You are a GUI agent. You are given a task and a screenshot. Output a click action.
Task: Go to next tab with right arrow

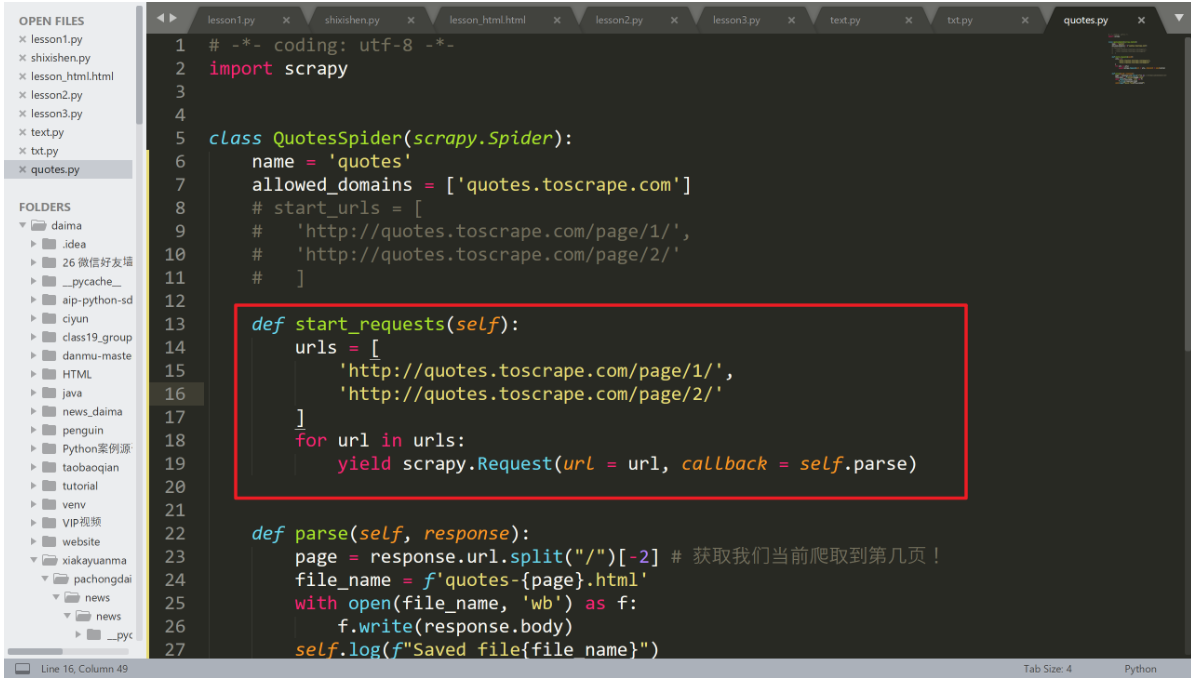click(x=173, y=17)
